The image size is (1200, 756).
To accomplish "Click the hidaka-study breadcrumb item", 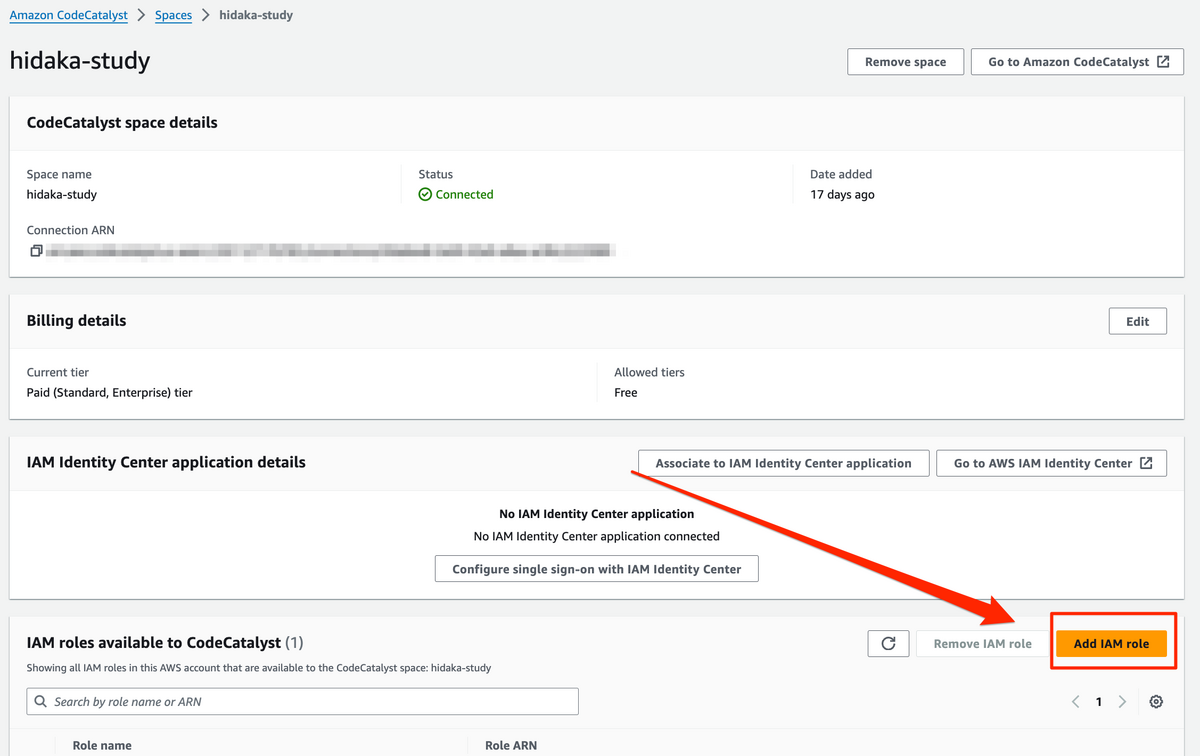I will coord(258,16).
